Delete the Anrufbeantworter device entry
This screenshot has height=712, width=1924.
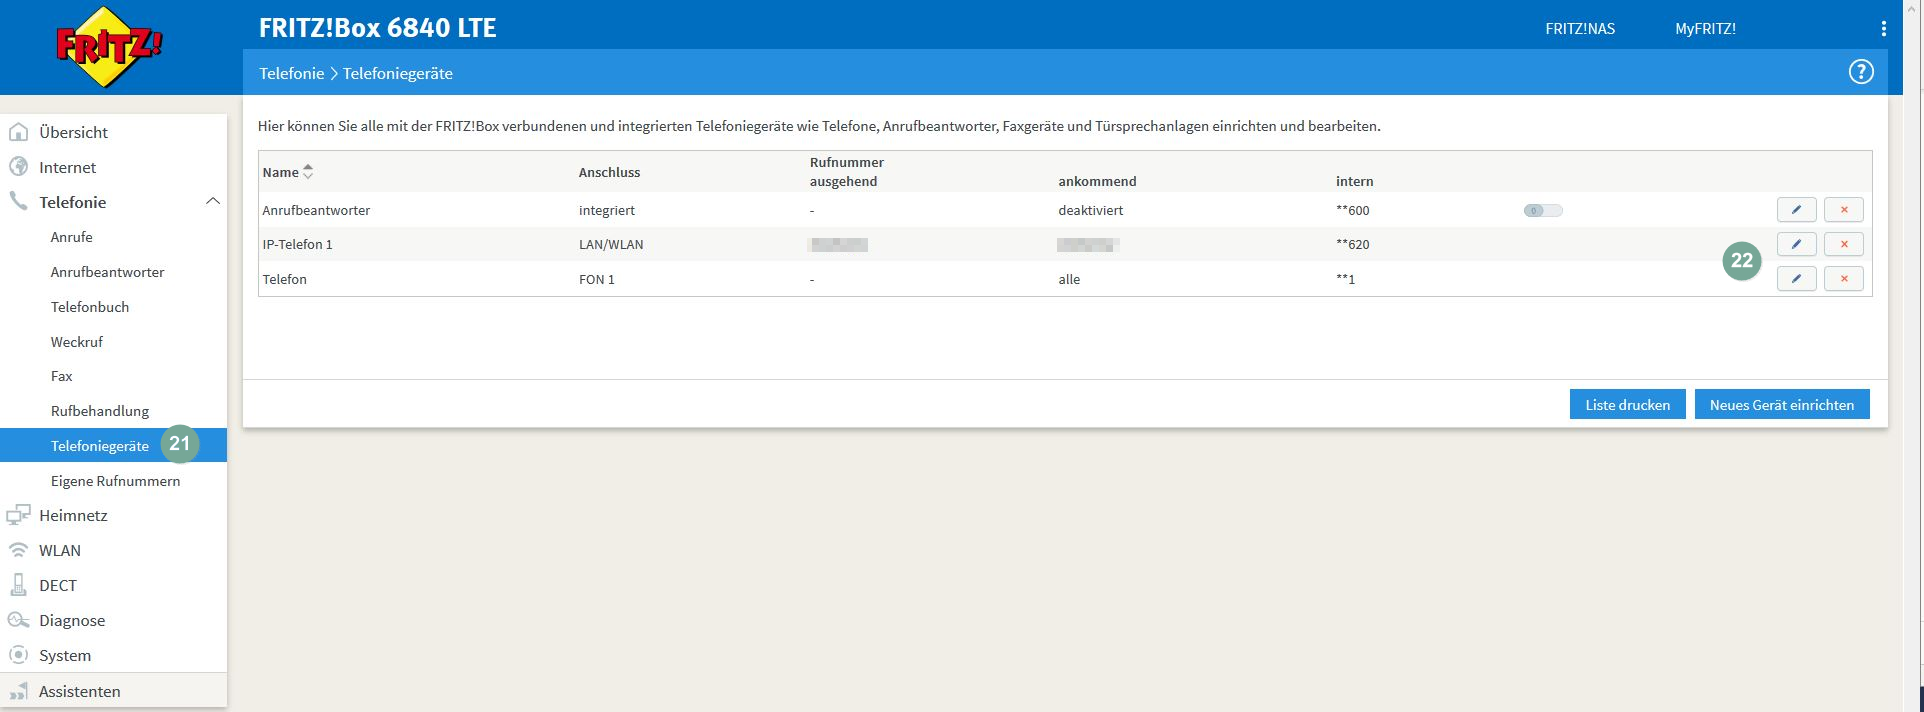point(1843,210)
